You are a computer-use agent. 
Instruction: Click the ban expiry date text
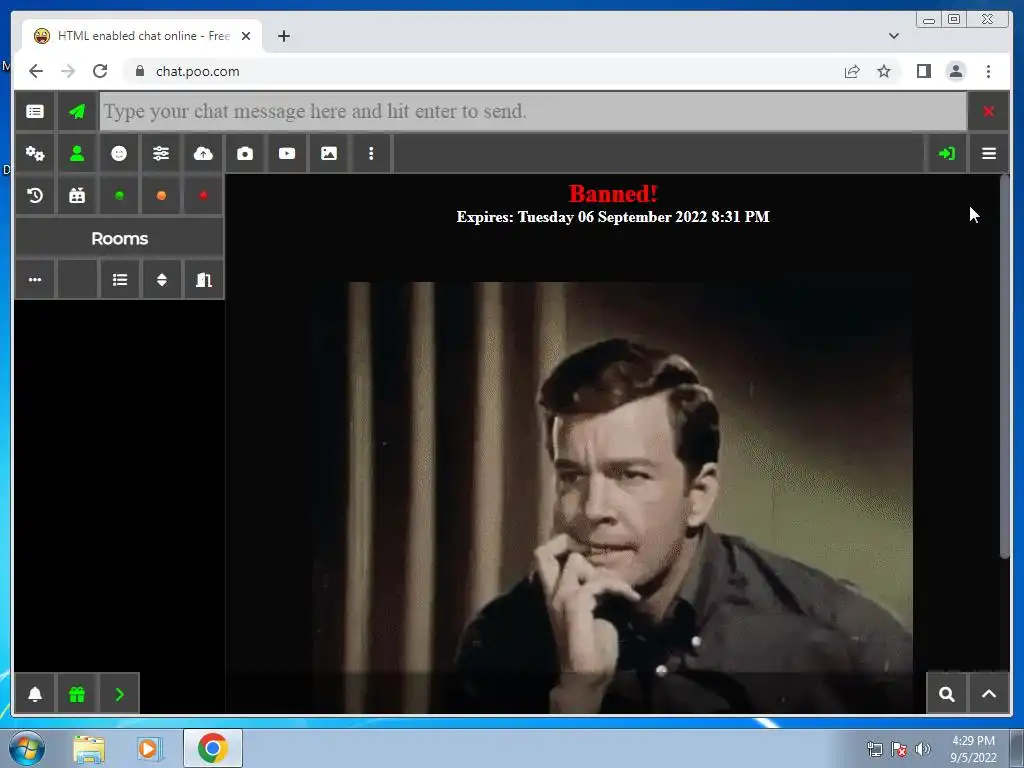pos(613,217)
